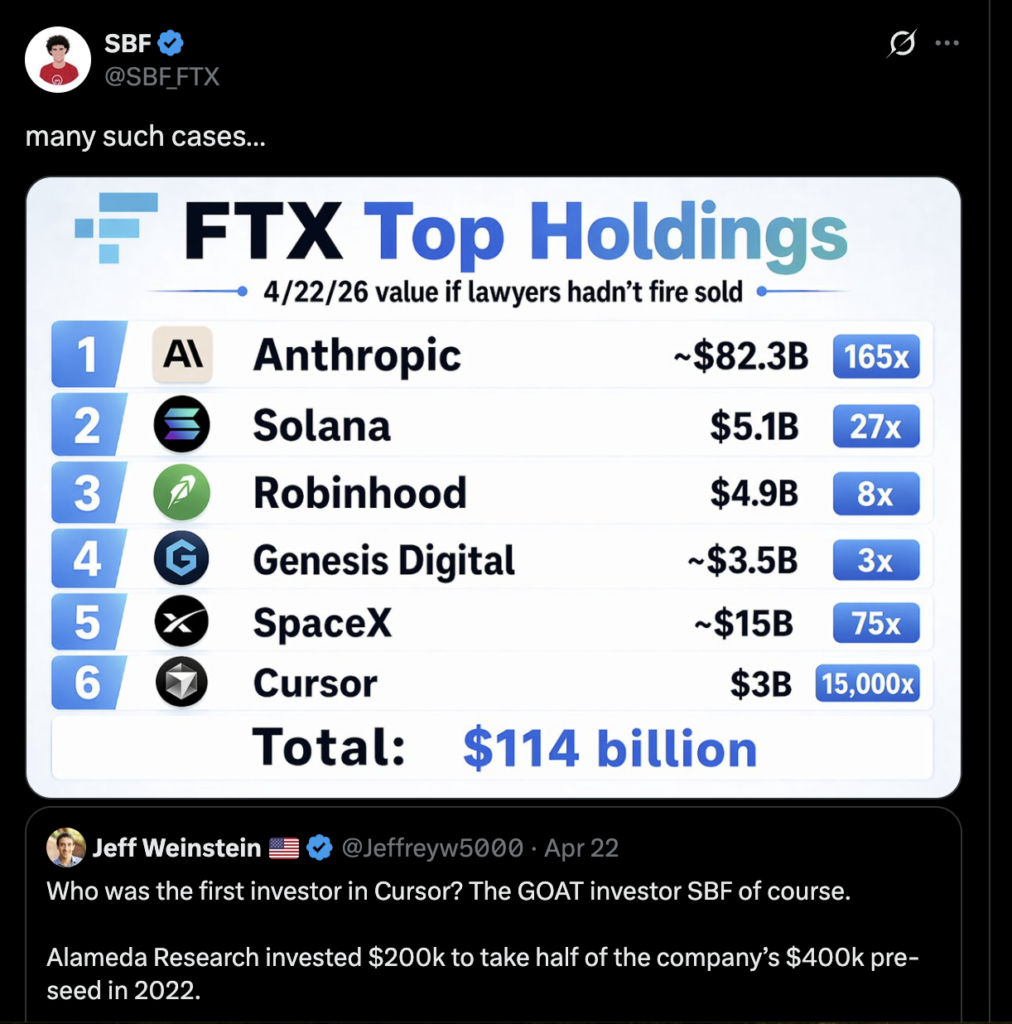
Task: Click the Cursor cube logo
Action: click(182, 684)
